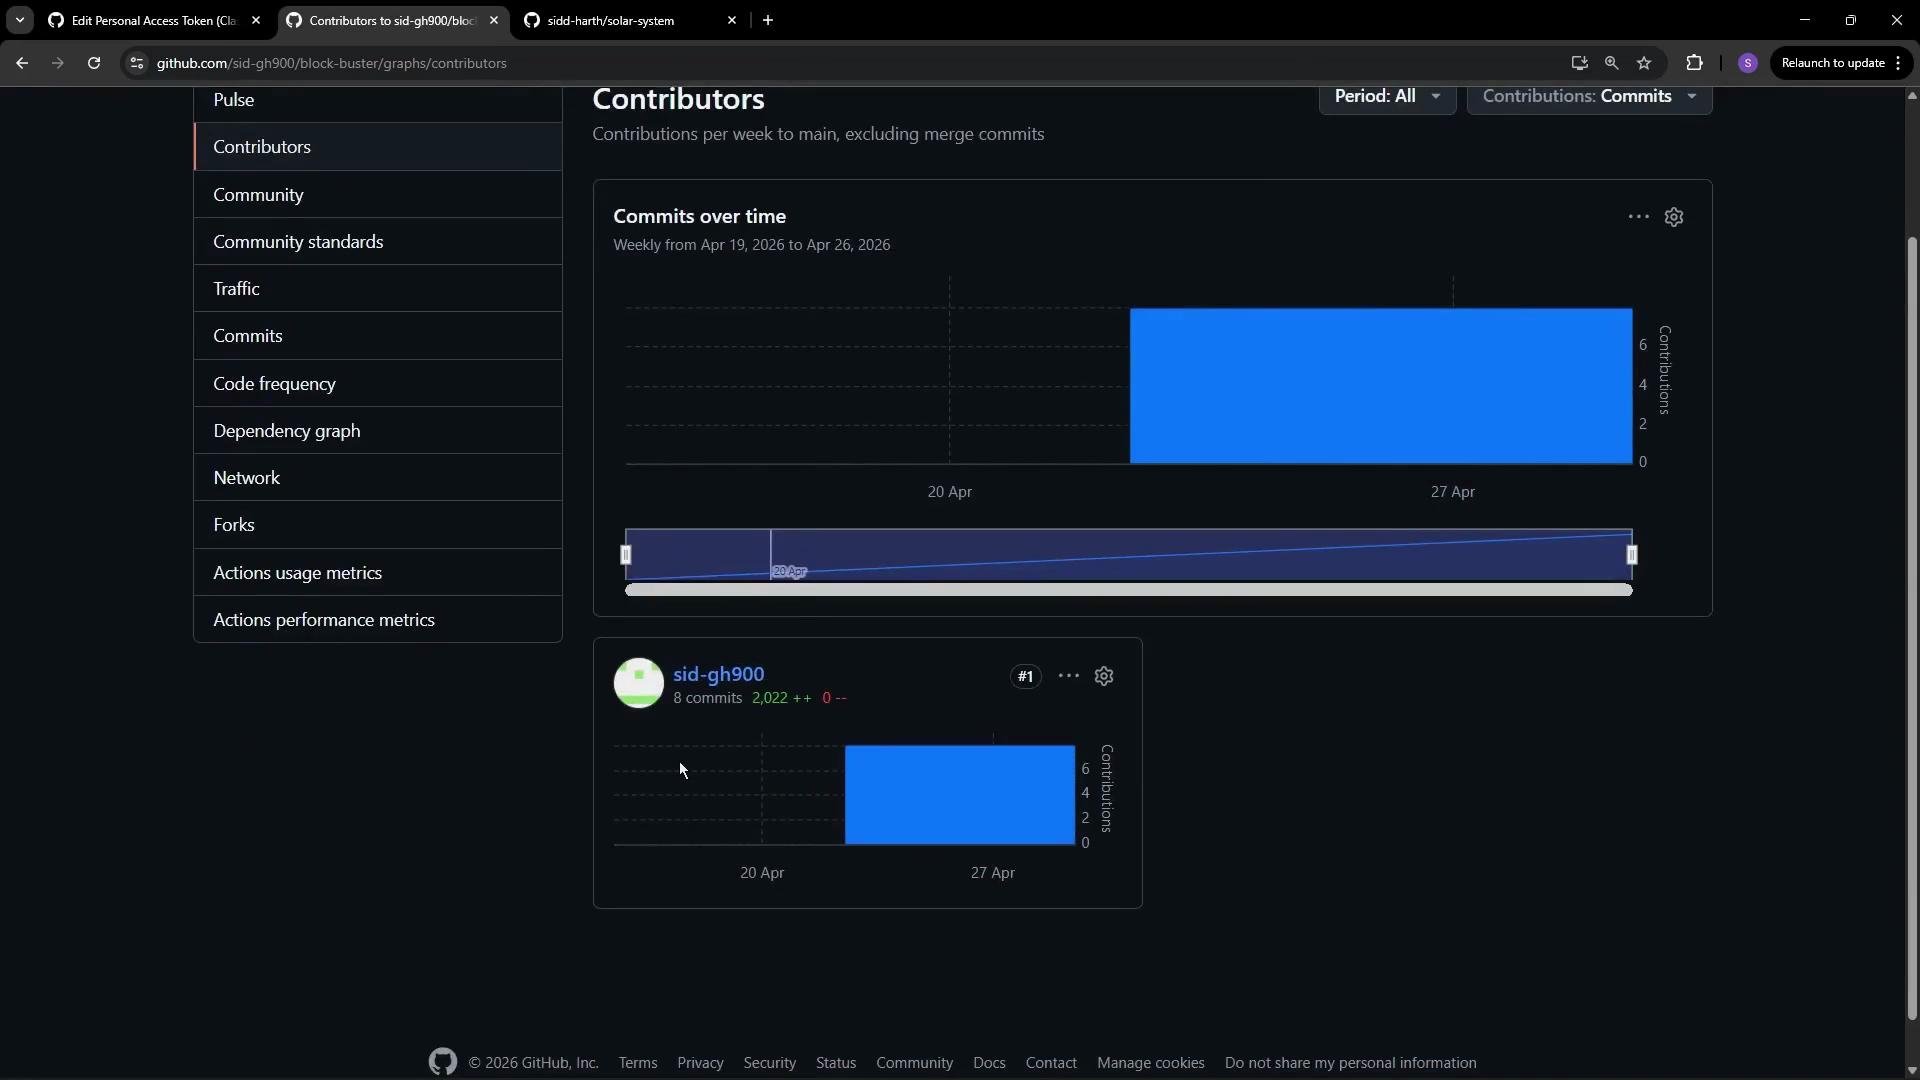The width and height of the screenshot is (1920, 1080).
Task: Open Docs link in footer
Action: click(989, 1063)
